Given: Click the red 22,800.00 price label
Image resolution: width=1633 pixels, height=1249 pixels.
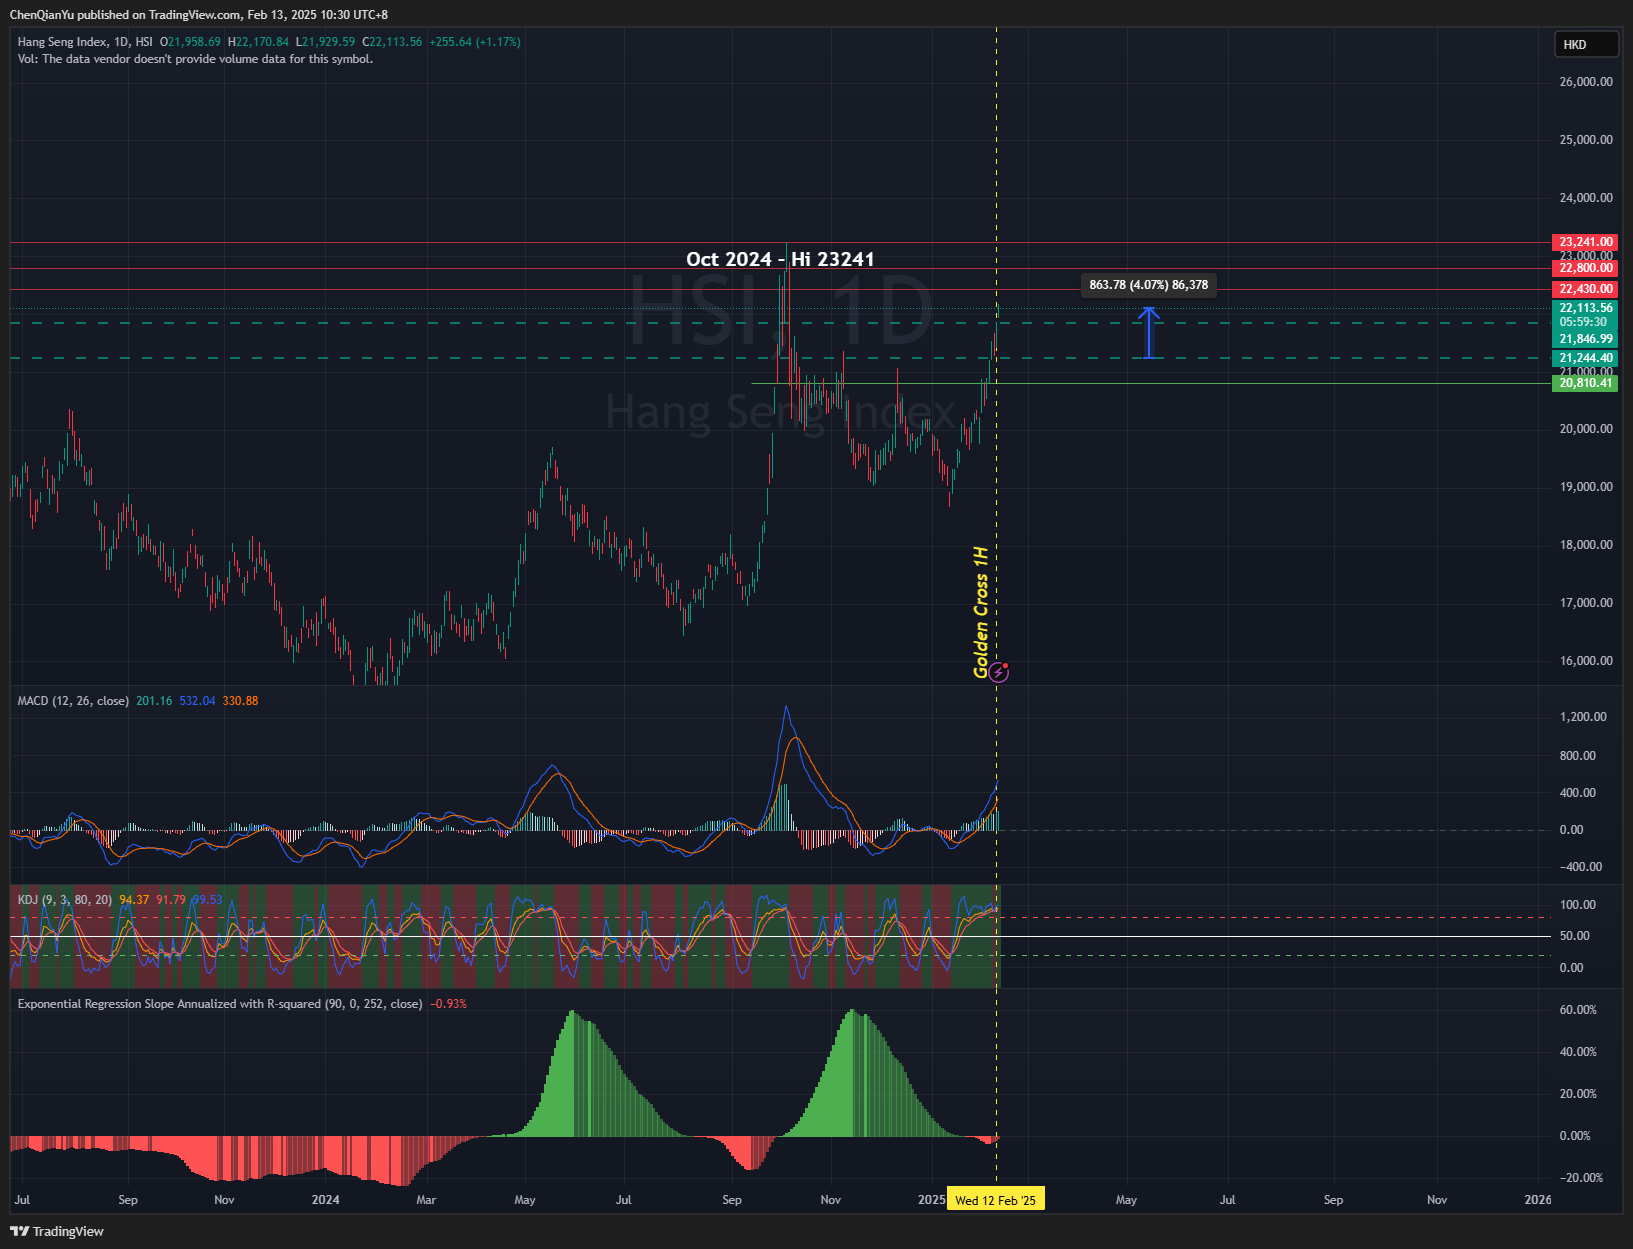Looking at the screenshot, I should pos(1586,268).
